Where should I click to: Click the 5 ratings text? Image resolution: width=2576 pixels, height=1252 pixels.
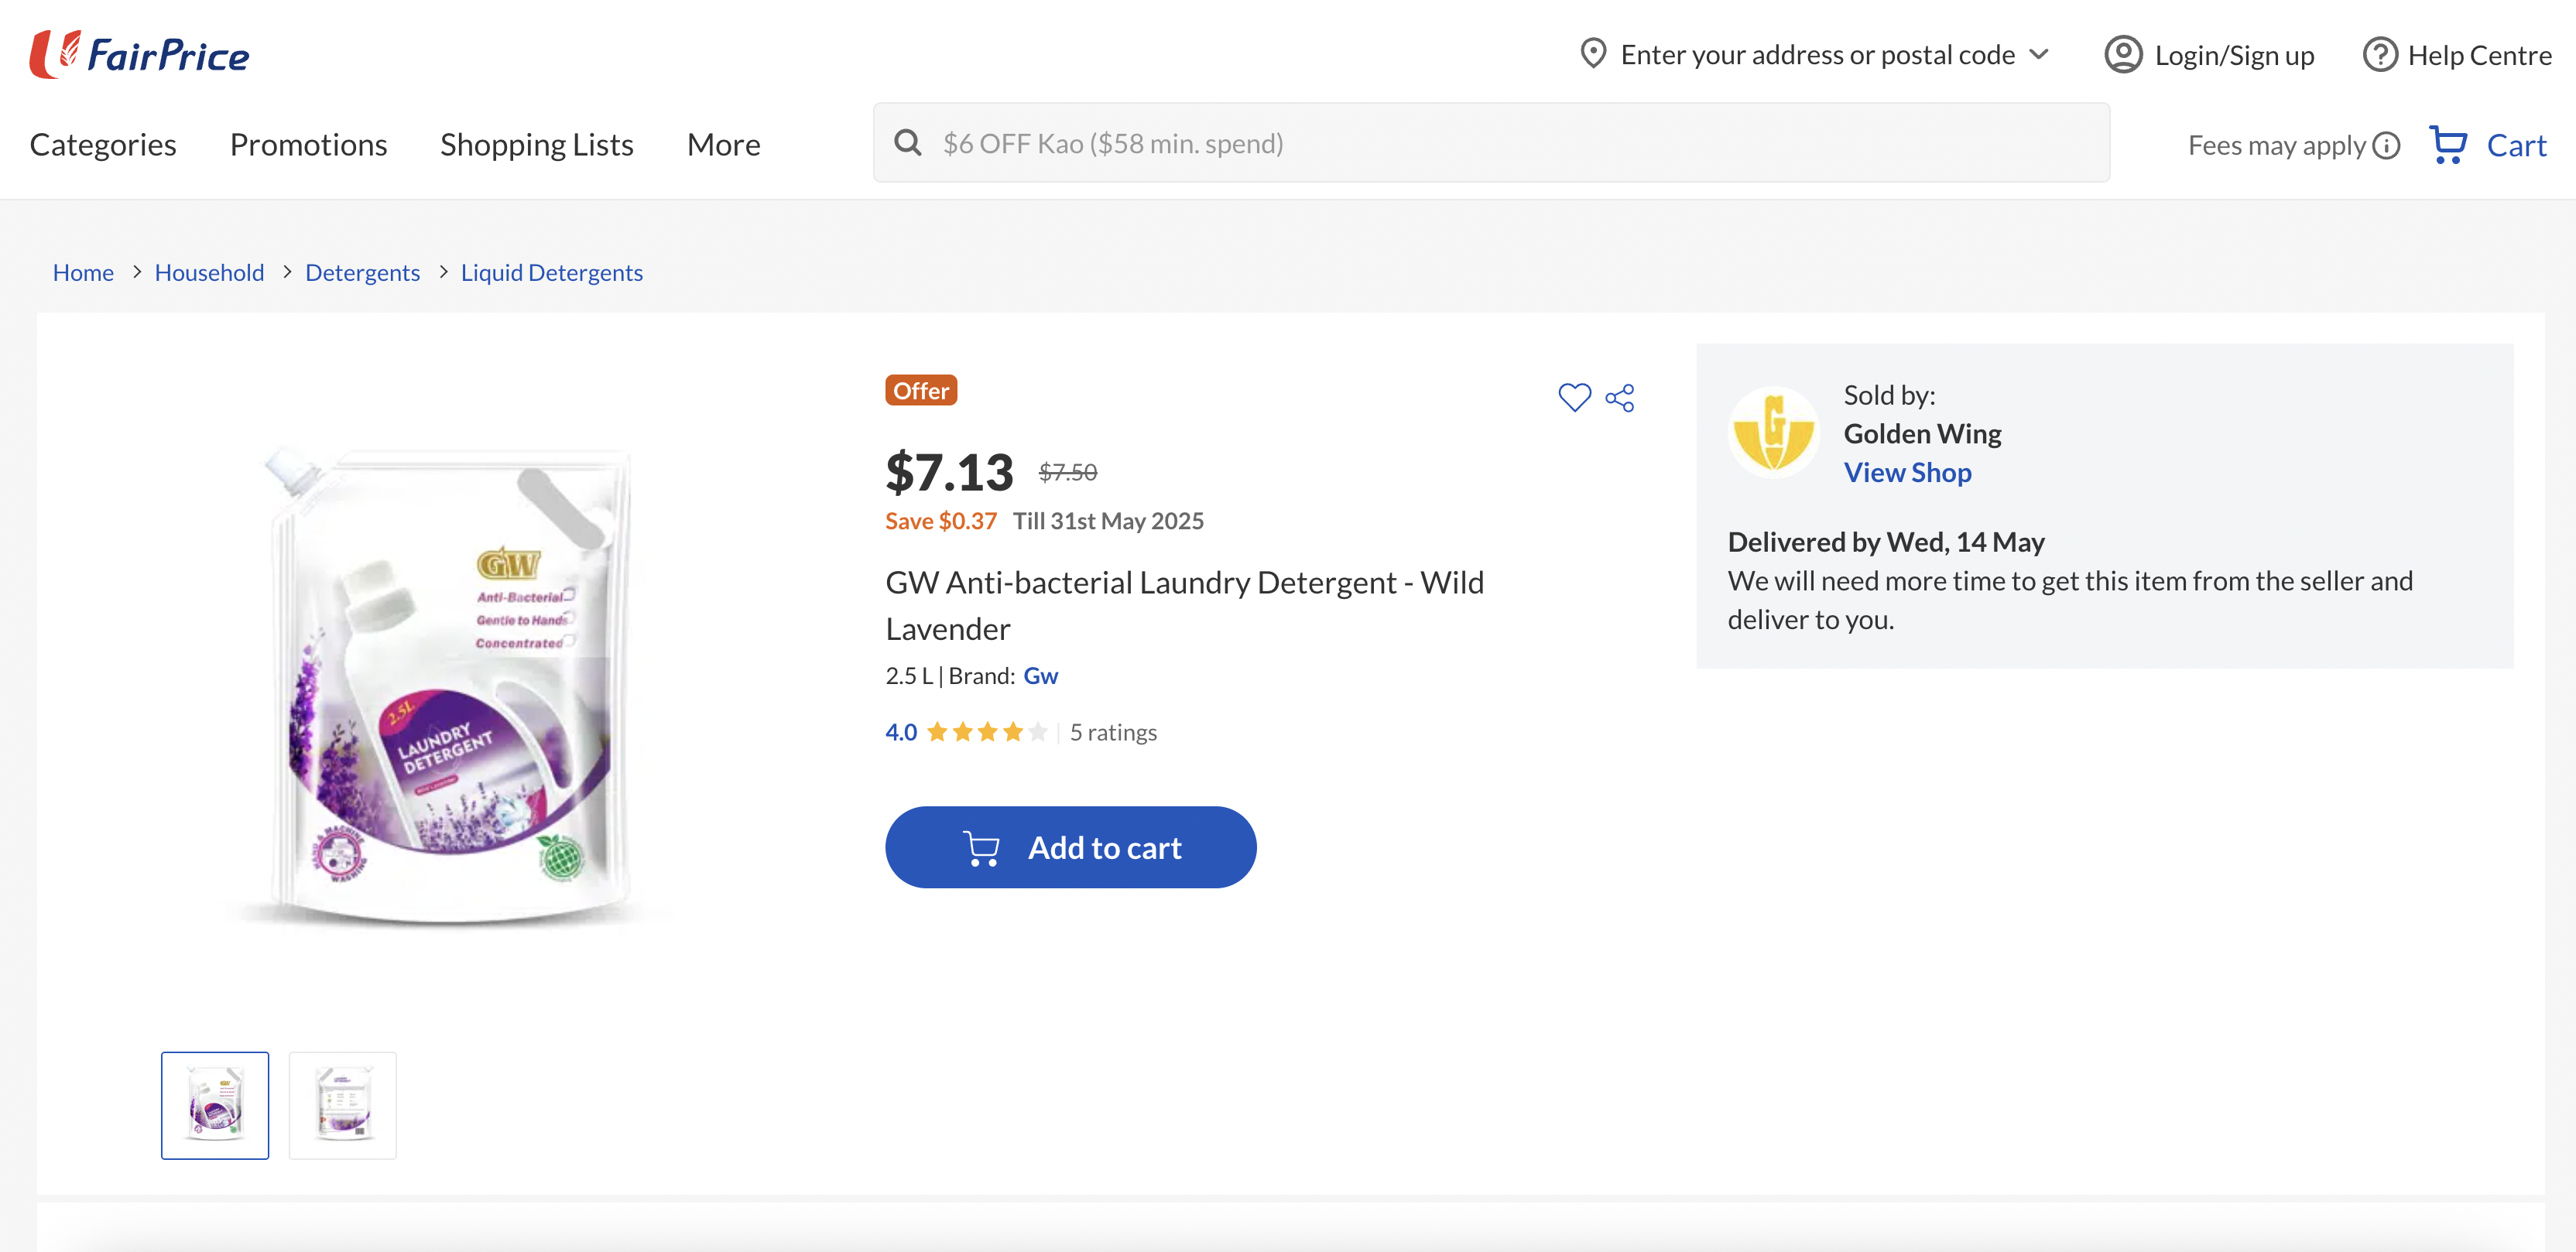(x=1113, y=732)
